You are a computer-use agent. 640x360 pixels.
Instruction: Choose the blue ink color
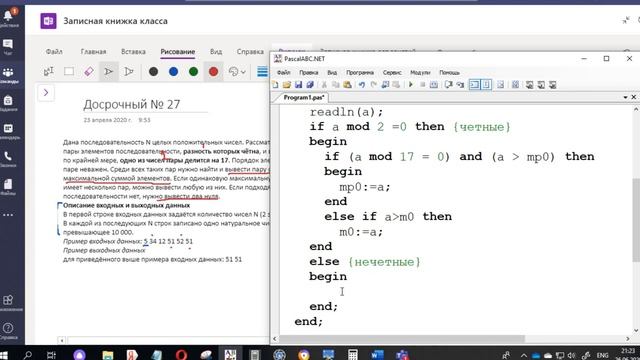(x=173, y=71)
